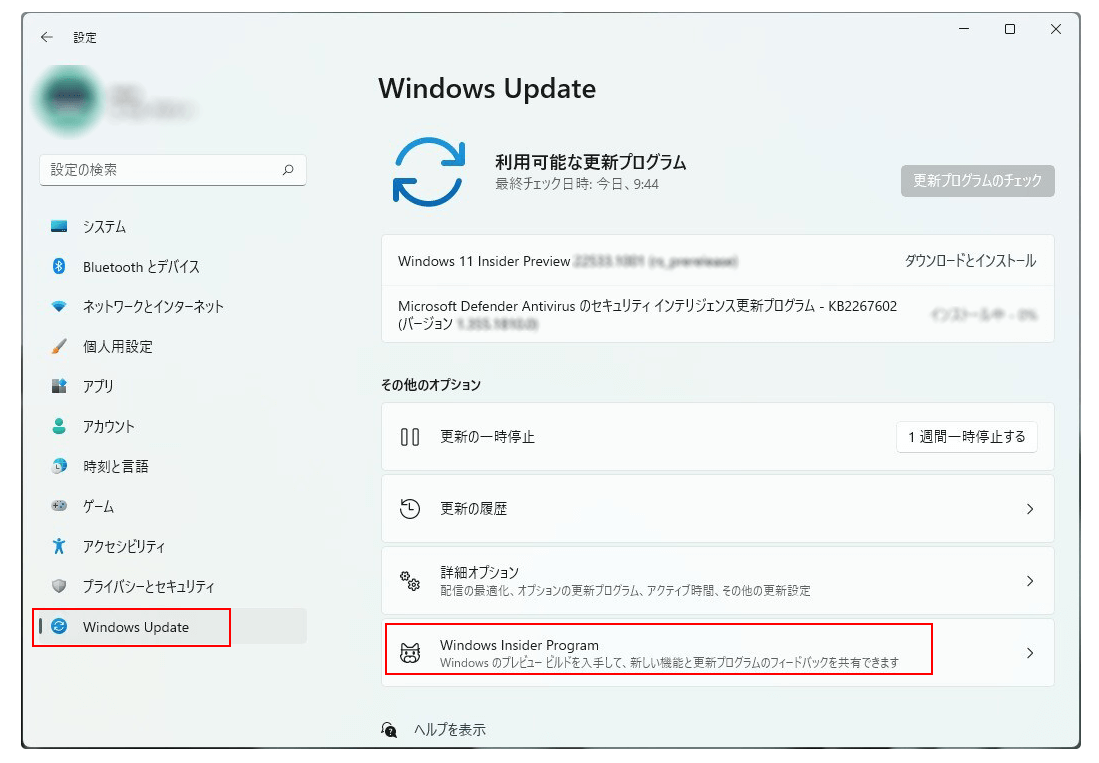Expand 詳細オプション with its right chevron
The image size is (1099, 763).
click(1030, 581)
